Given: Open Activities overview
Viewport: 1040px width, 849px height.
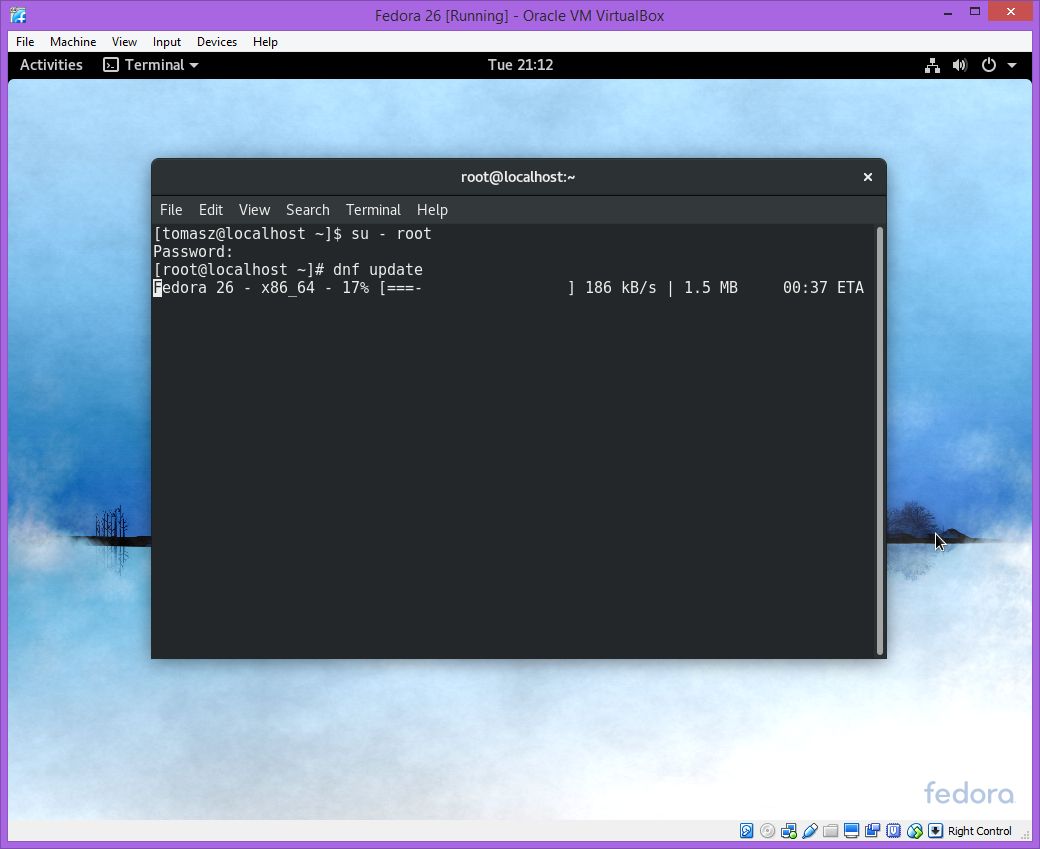Looking at the screenshot, I should tap(51, 65).
